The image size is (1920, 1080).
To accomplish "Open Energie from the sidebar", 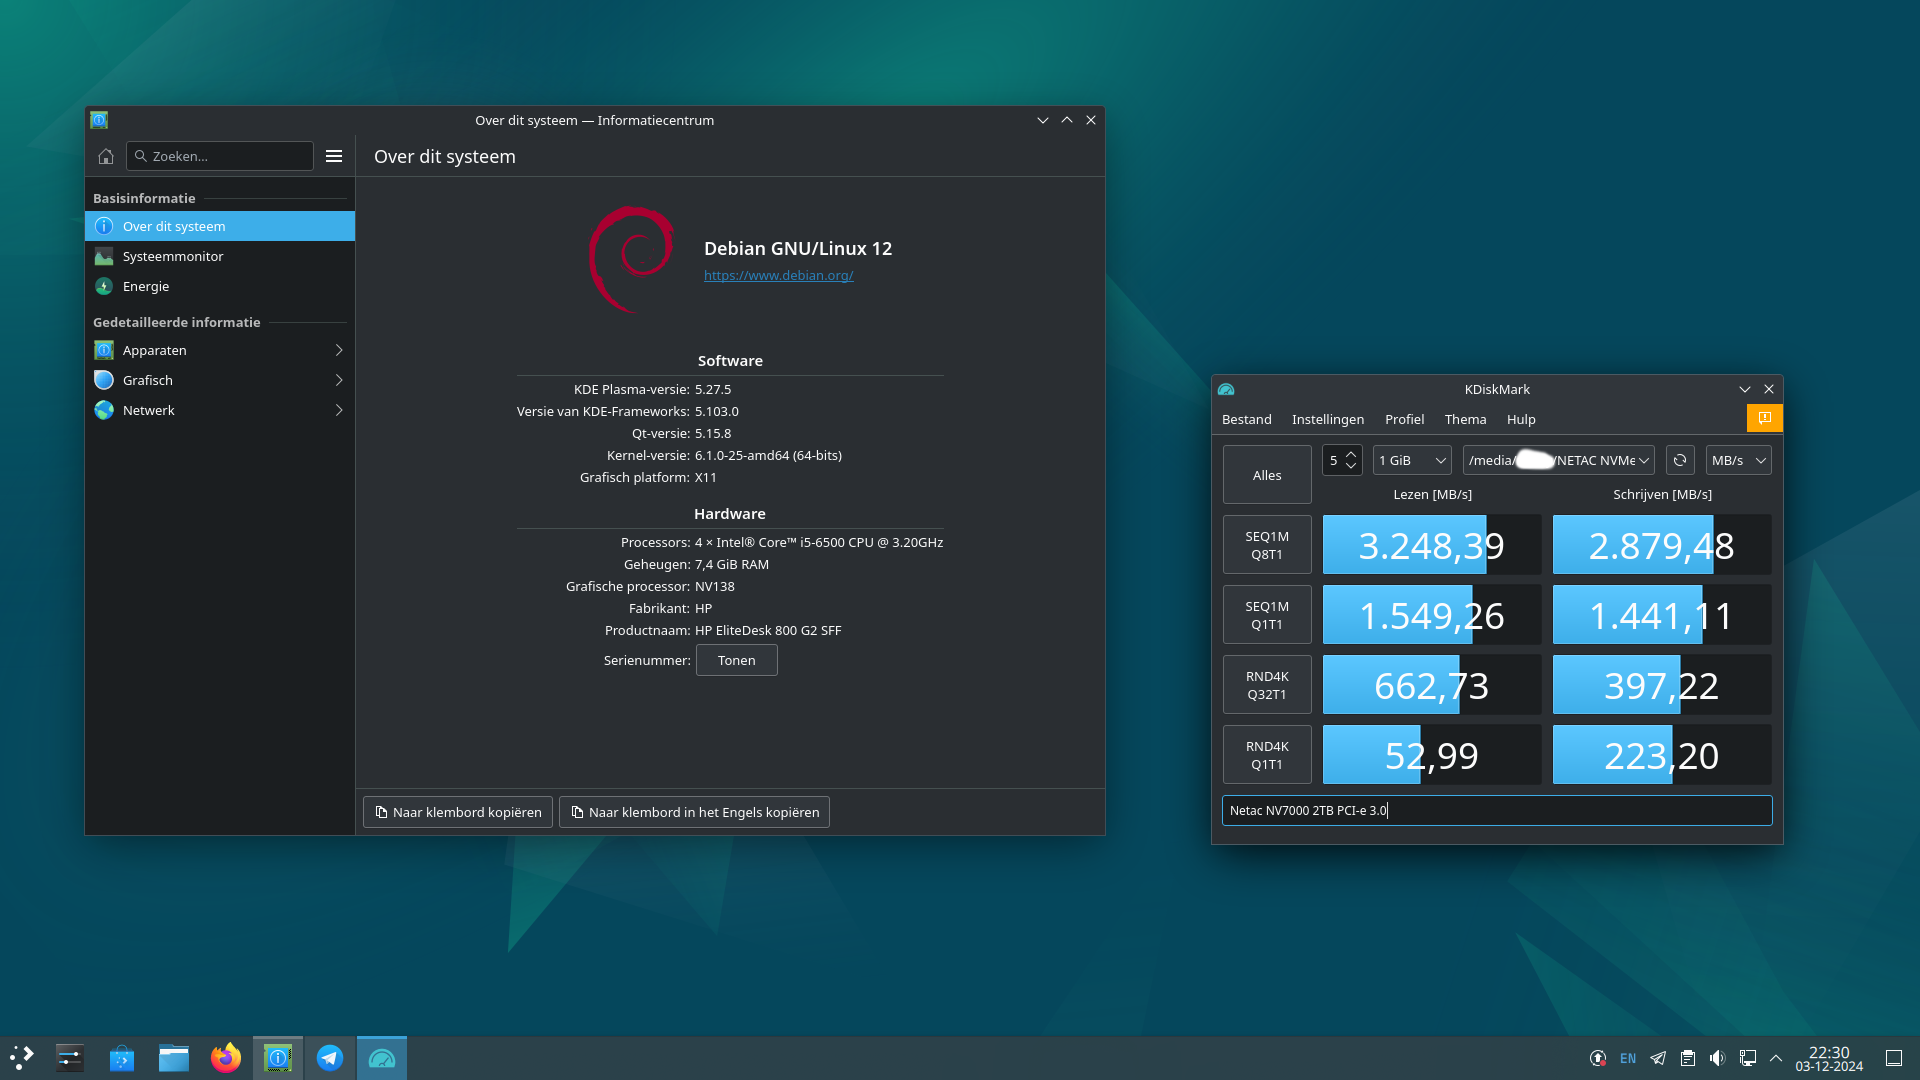I will coord(220,286).
